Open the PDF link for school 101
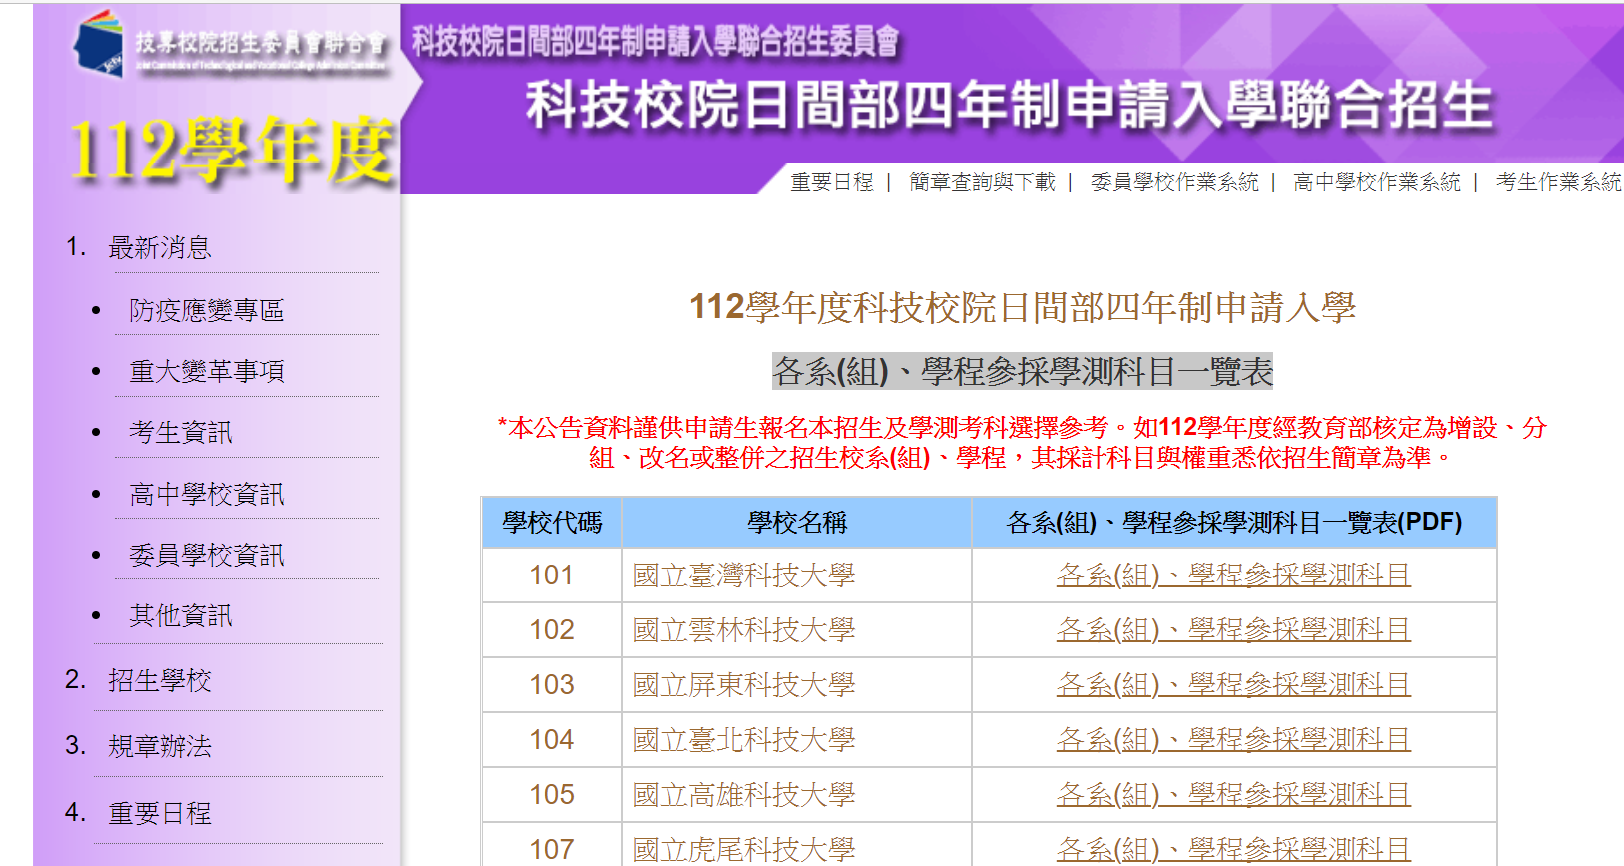This screenshot has height=866, width=1624. click(x=1234, y=575)
